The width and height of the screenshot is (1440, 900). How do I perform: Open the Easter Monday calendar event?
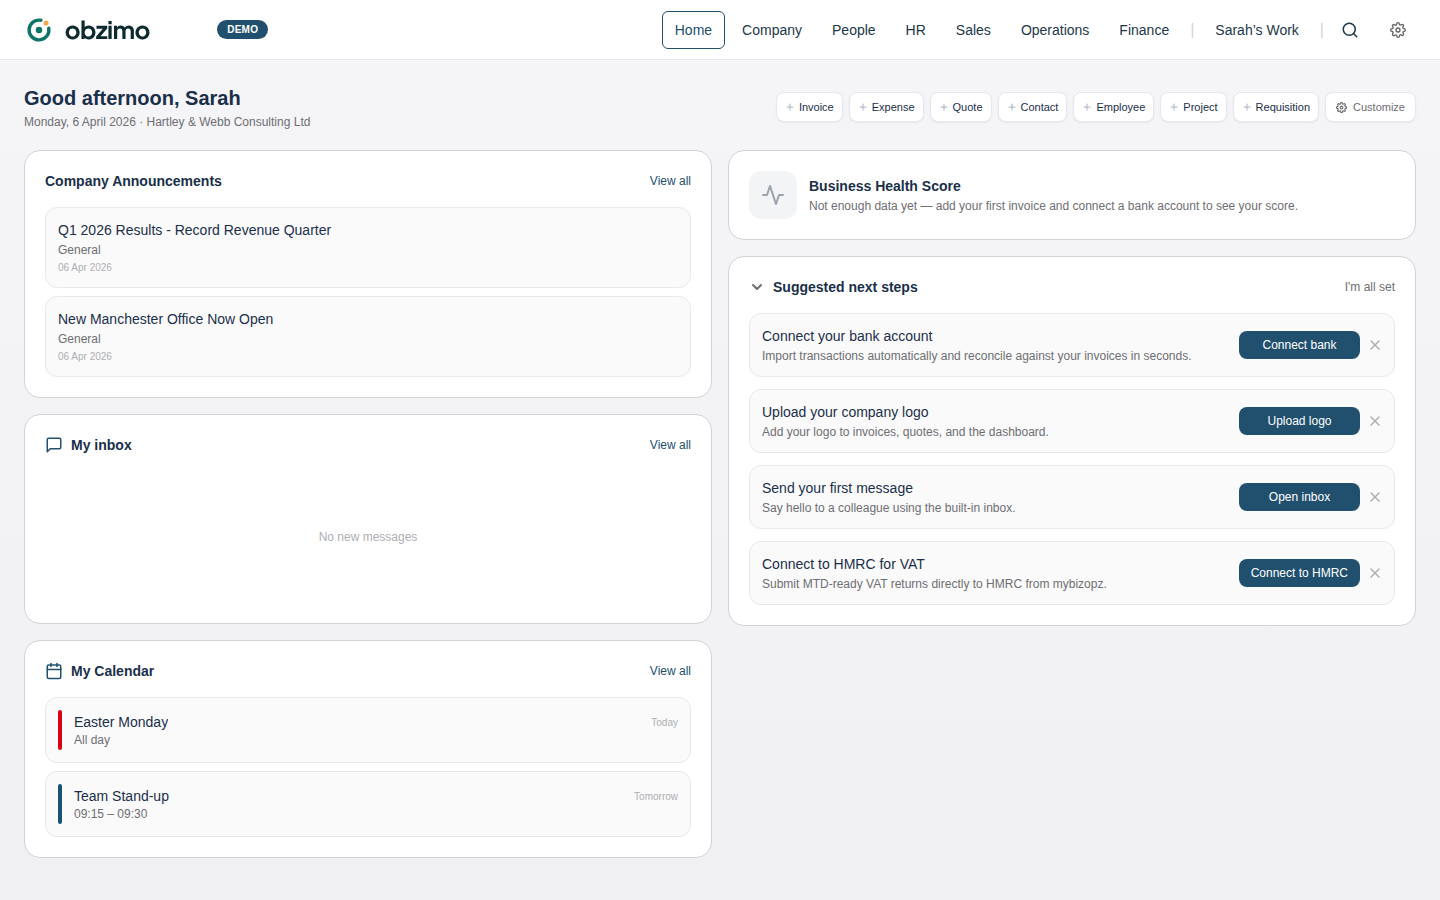click(368, 730)
